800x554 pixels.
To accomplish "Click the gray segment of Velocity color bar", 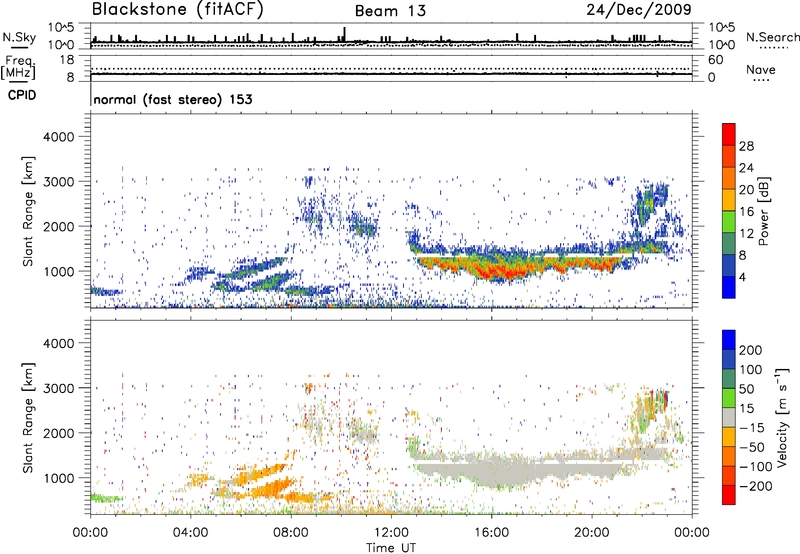I will [x=729, y=418].
